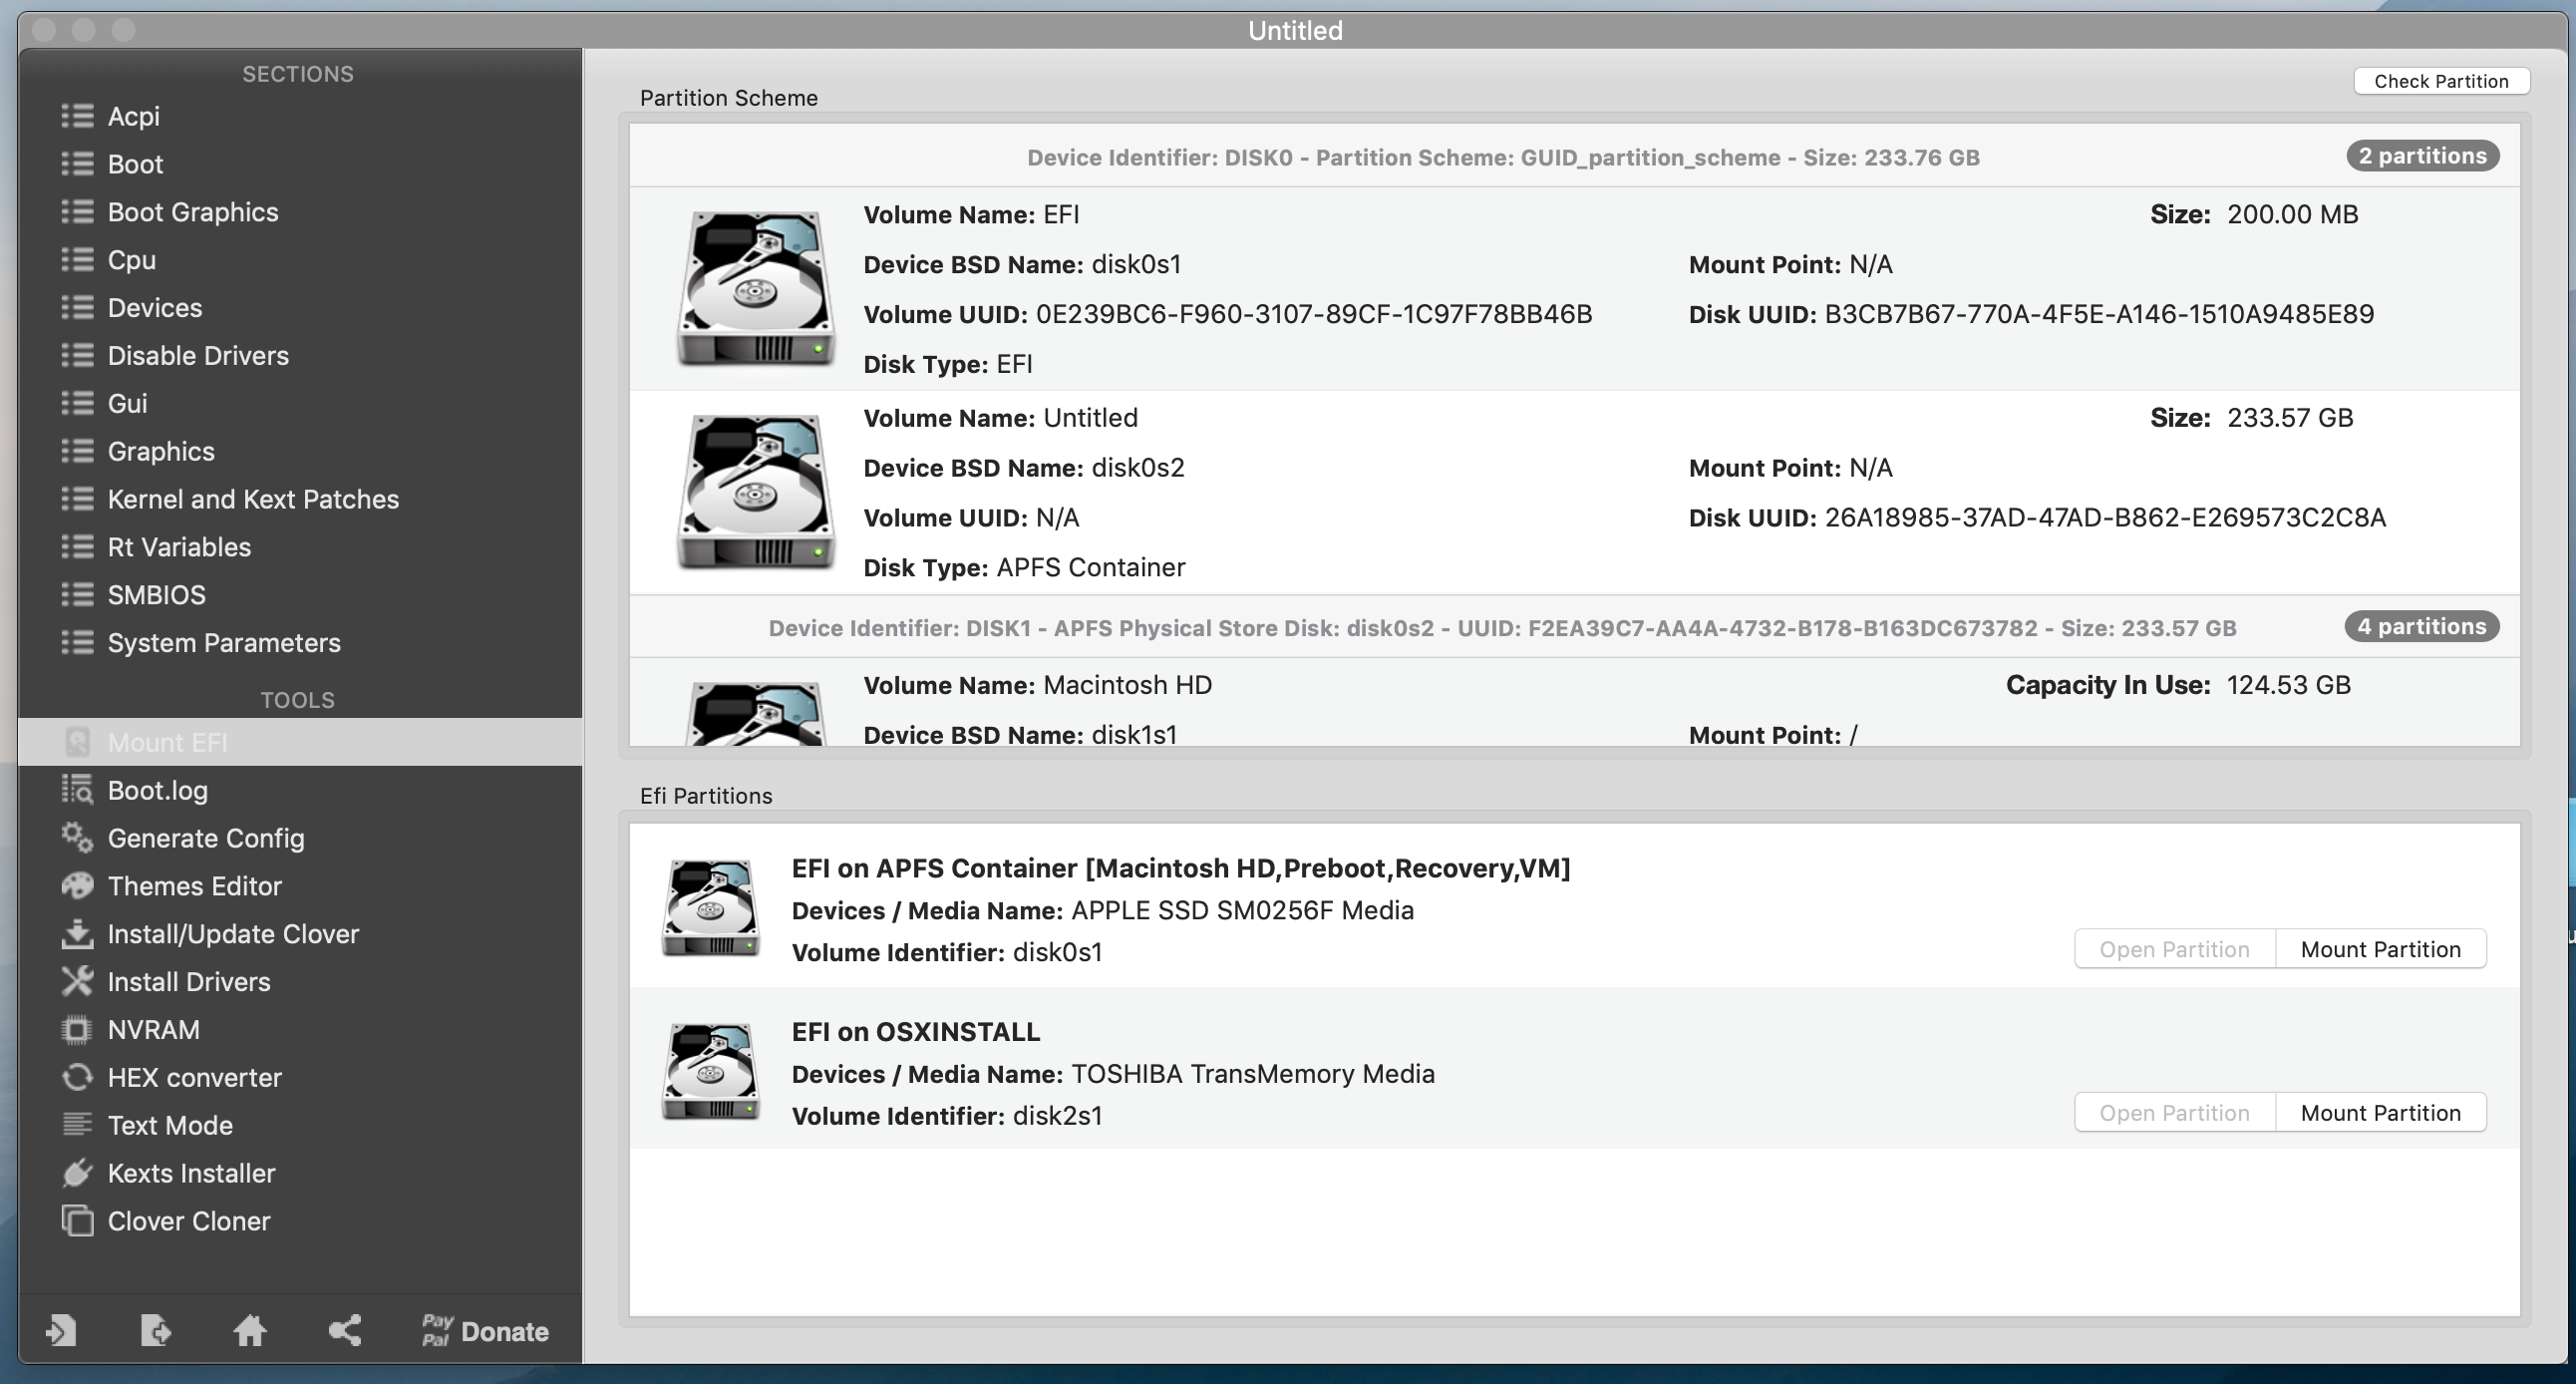Click the HEX converter refresh icon
Viewport: 2576px width, 1384px height.
[x=77, y=1078]
